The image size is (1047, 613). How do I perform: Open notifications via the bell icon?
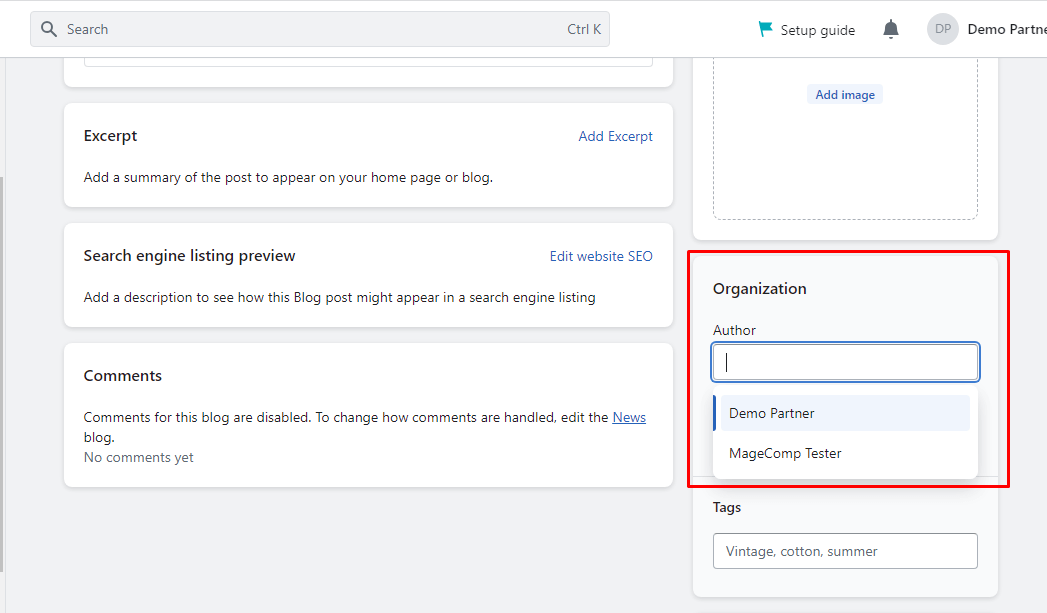(x=891, y=30)
